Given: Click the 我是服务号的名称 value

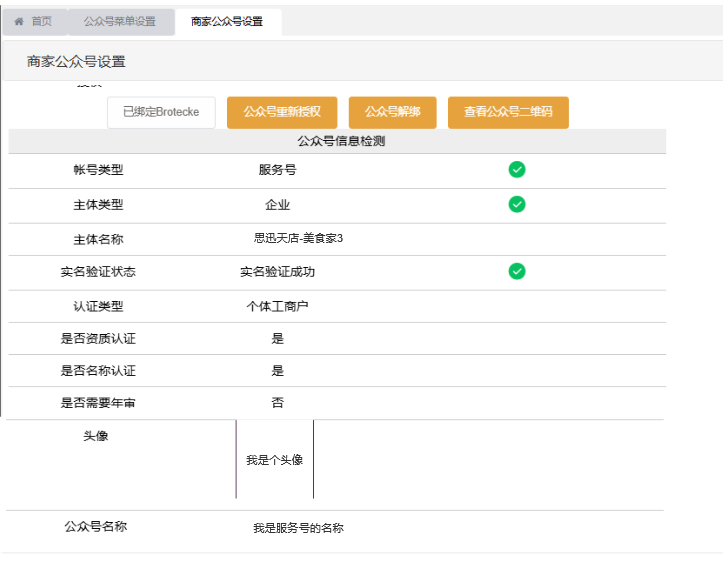Looking at the screenshot, I should pos(298,528).
